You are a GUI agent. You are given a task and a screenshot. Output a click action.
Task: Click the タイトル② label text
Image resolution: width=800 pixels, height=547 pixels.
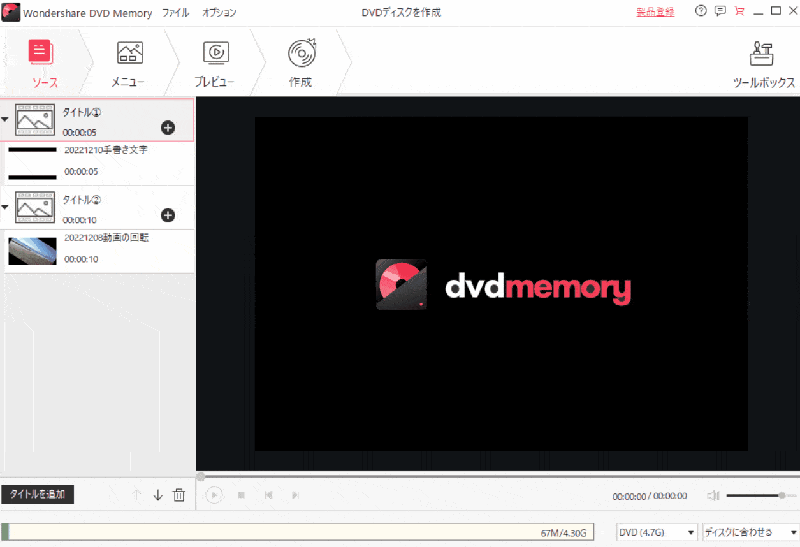click(82, 200)
